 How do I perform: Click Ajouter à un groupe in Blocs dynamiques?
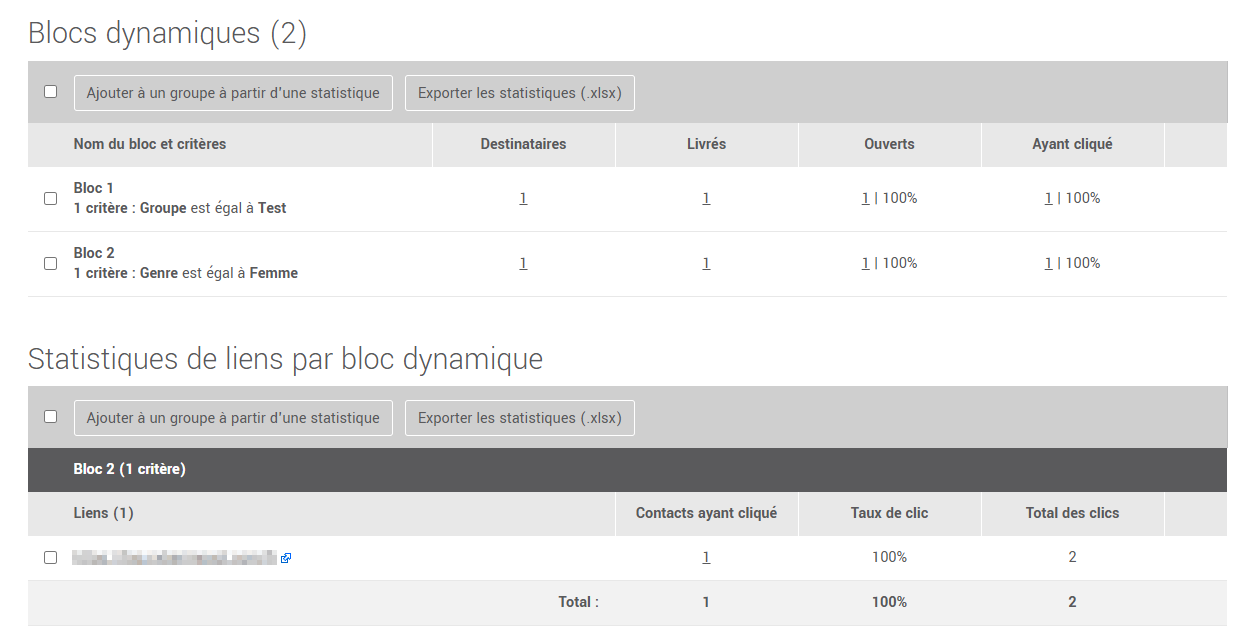[233, 92]
